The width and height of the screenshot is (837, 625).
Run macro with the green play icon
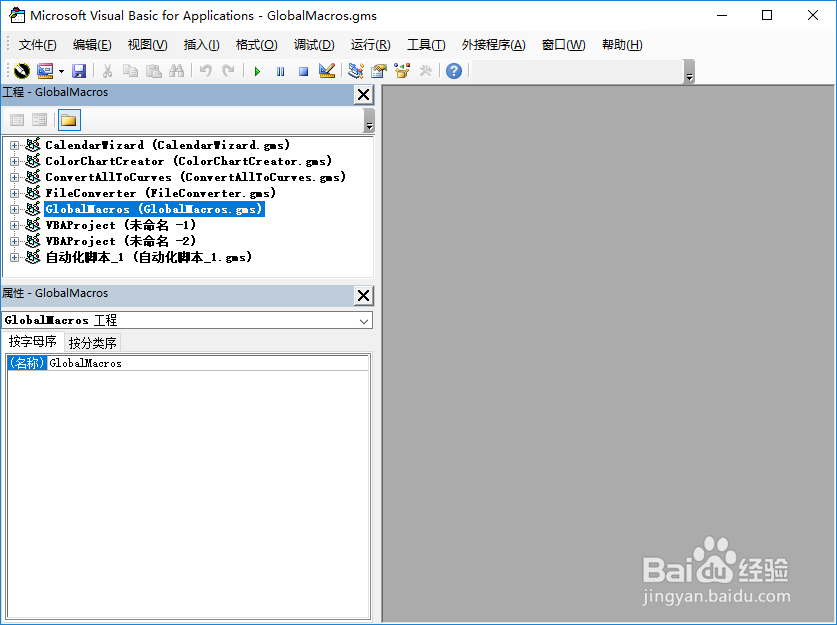(x=257, y=71)
